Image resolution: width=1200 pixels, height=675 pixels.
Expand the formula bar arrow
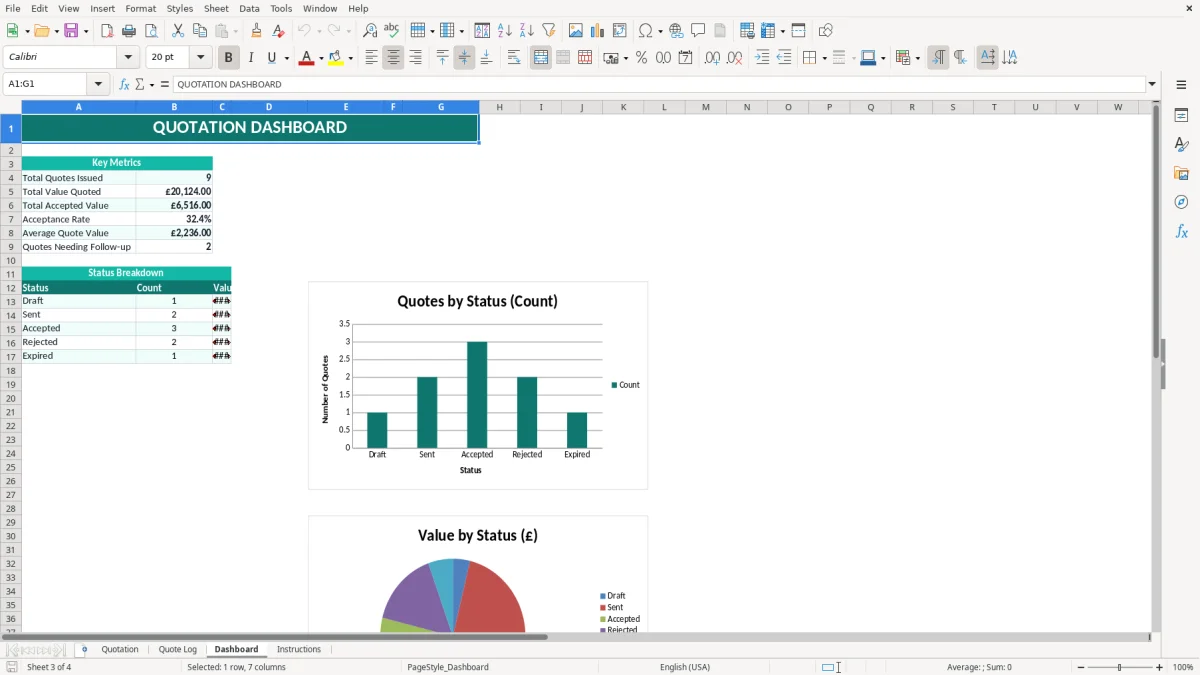[x=1152, y=84]
